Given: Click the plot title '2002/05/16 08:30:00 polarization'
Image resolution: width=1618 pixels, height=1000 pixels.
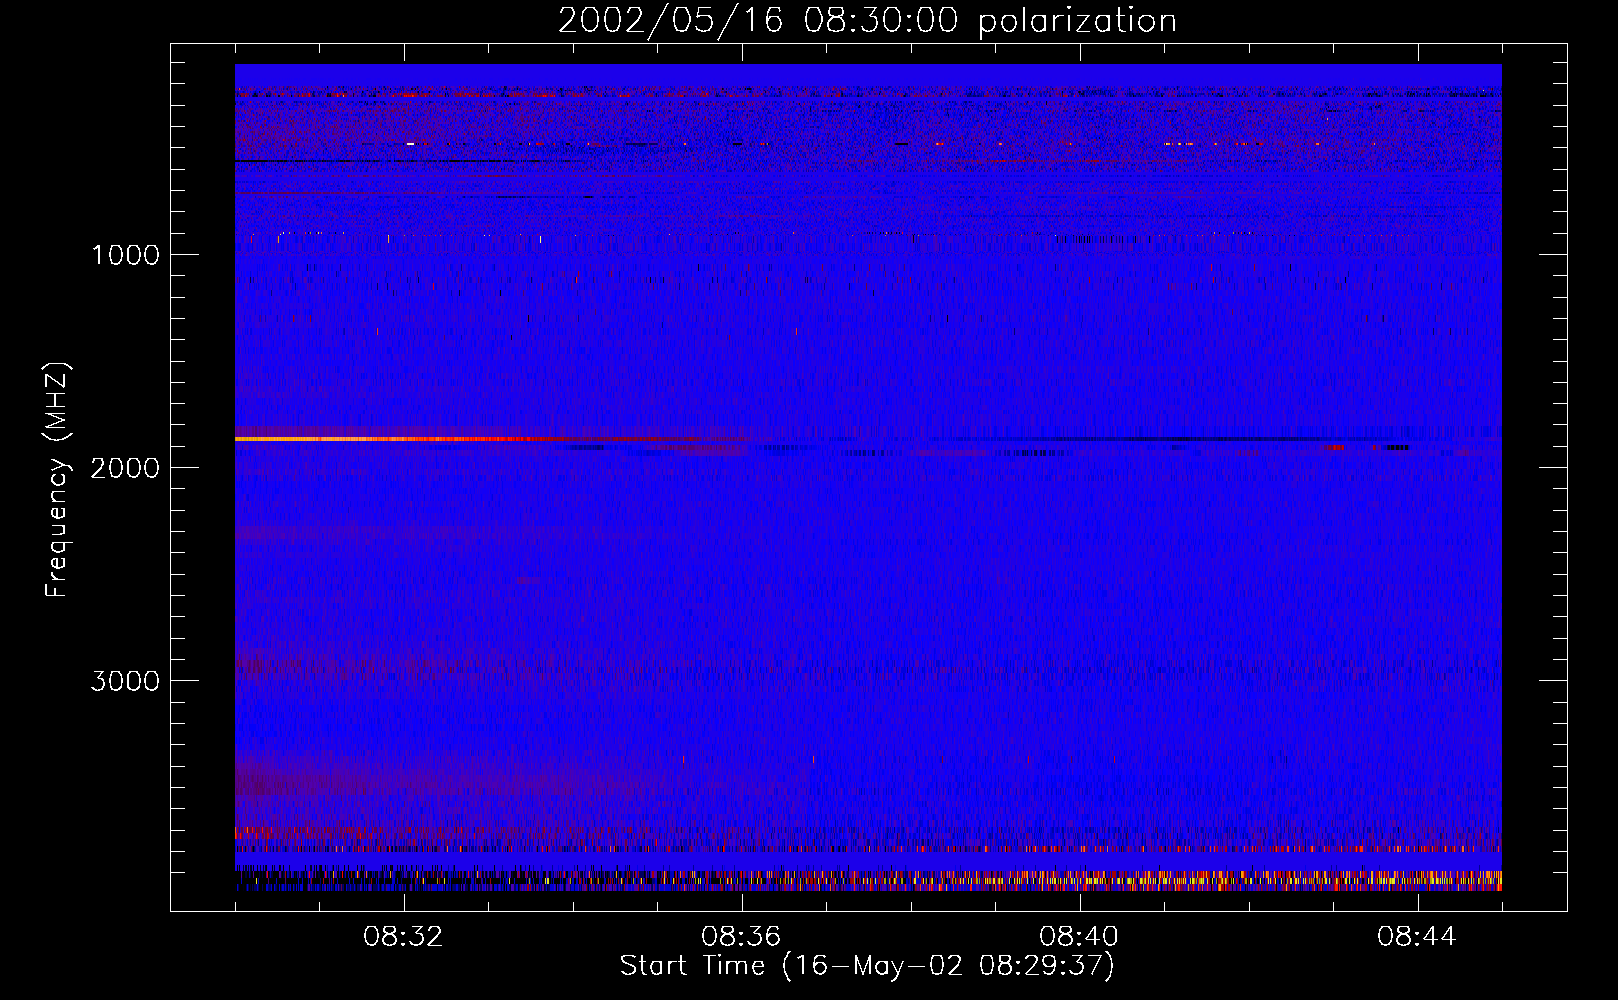Looking at the screenshot, I should (867, 20).
